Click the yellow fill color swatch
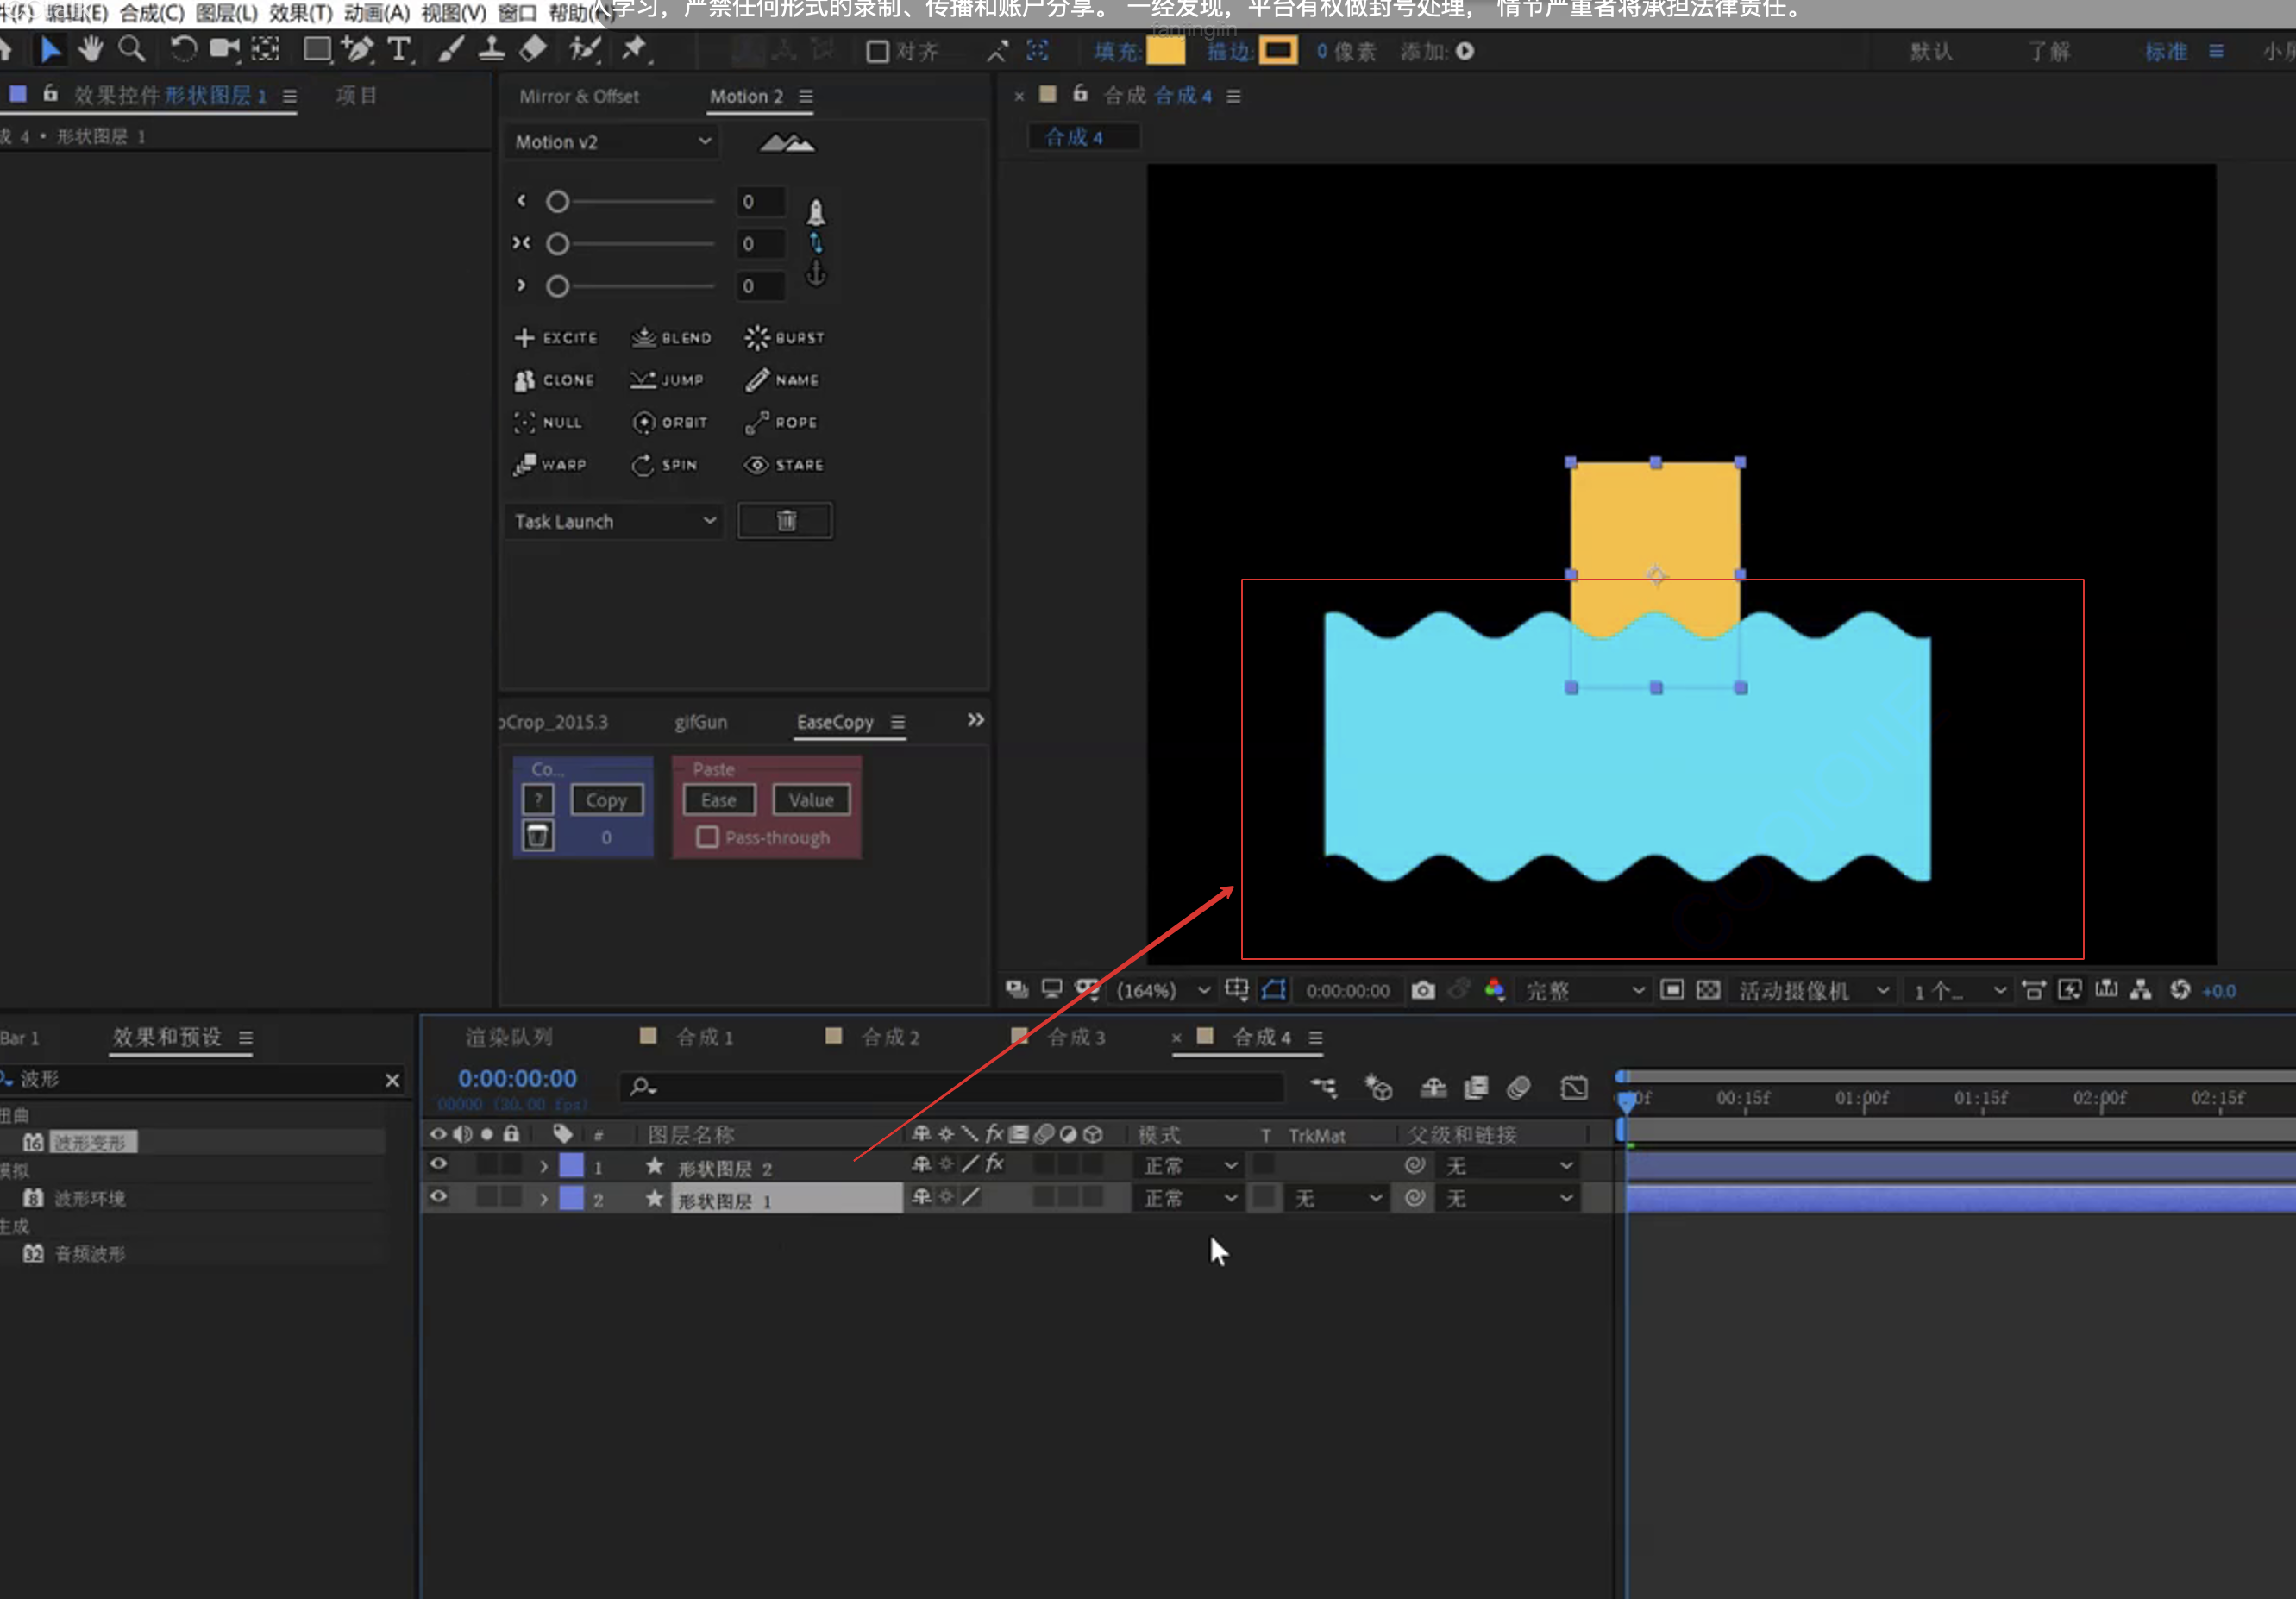The height and width of the screenshot is (1599, 2296). point(1165,50)
